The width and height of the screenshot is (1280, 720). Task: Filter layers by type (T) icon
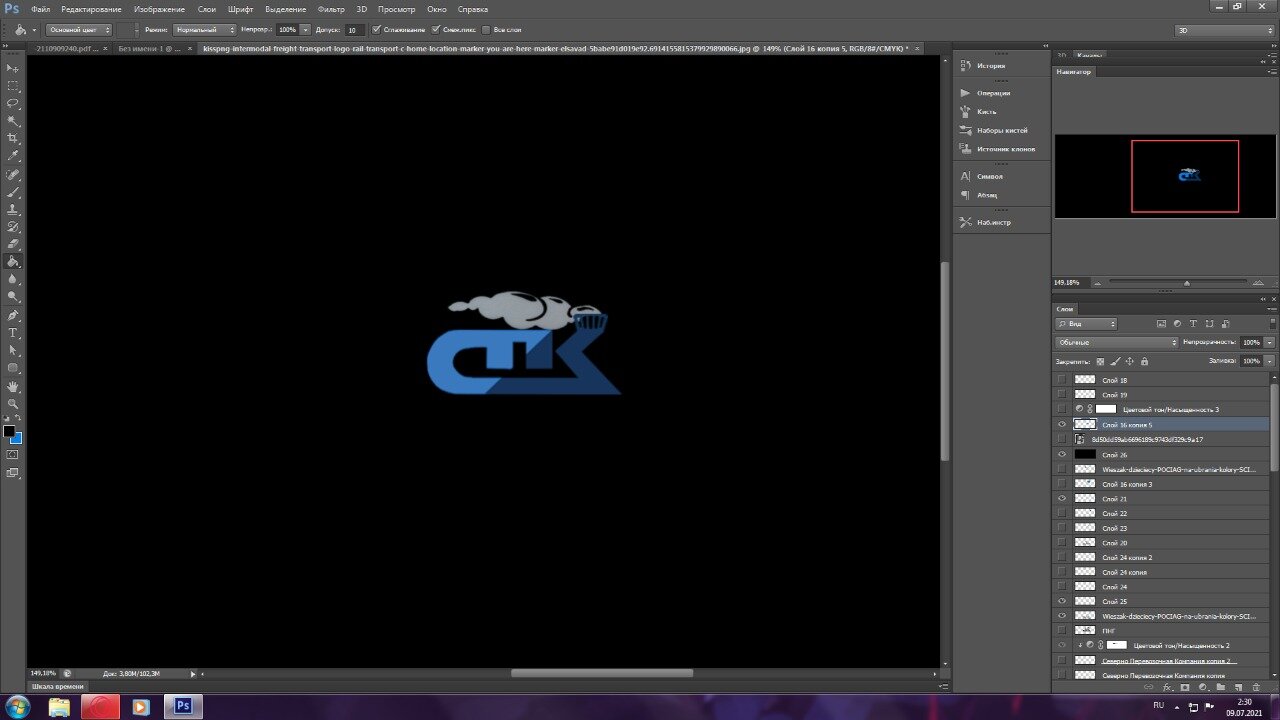[x=1193, y=324]
